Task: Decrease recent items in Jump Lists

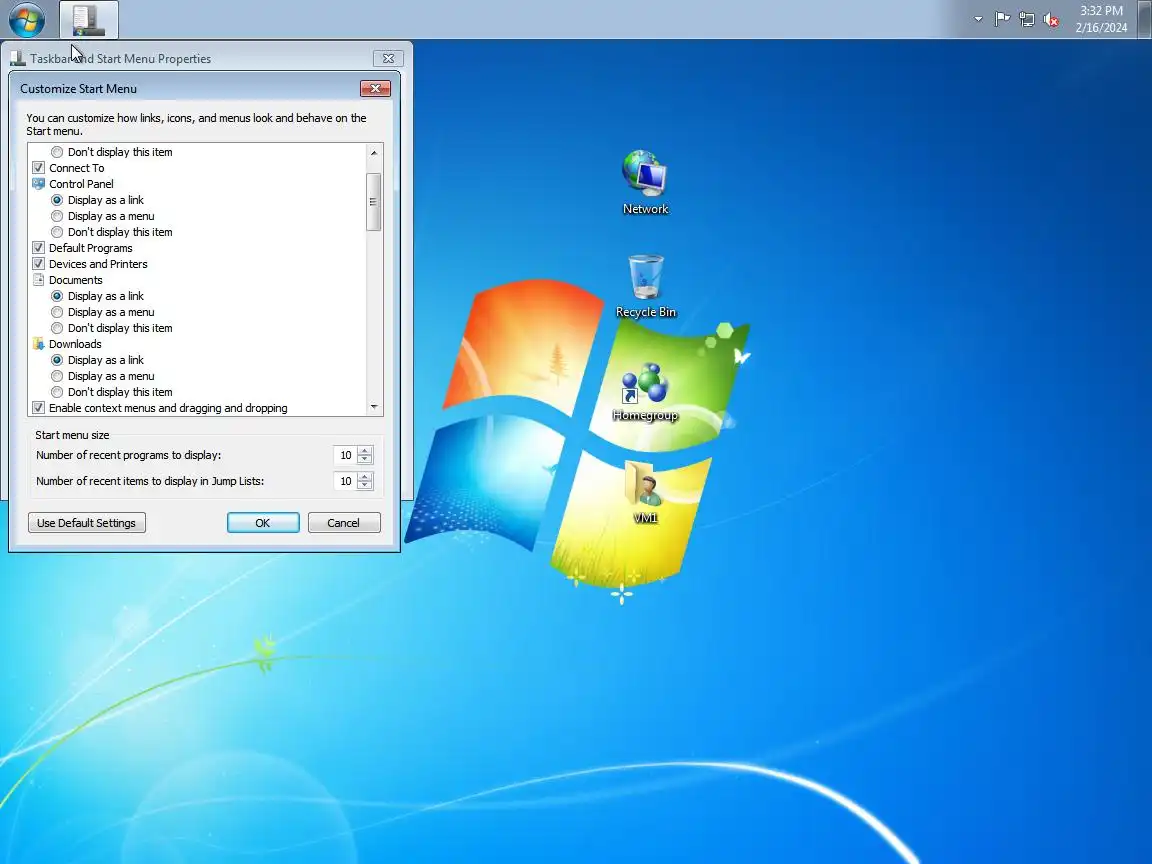Action: pyautogui.click(x=365, y=486)
